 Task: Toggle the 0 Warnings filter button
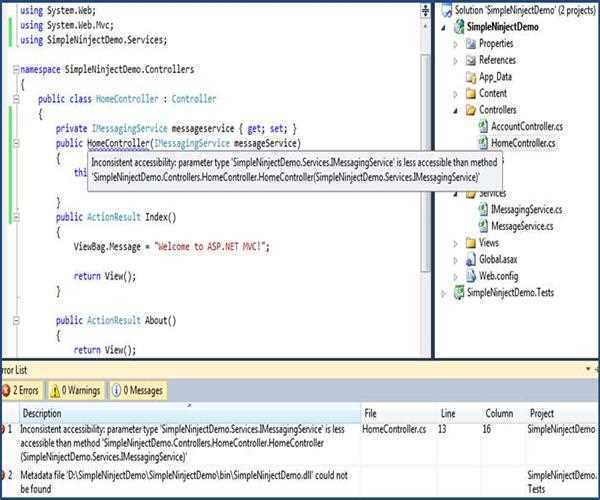pos(76,391)
